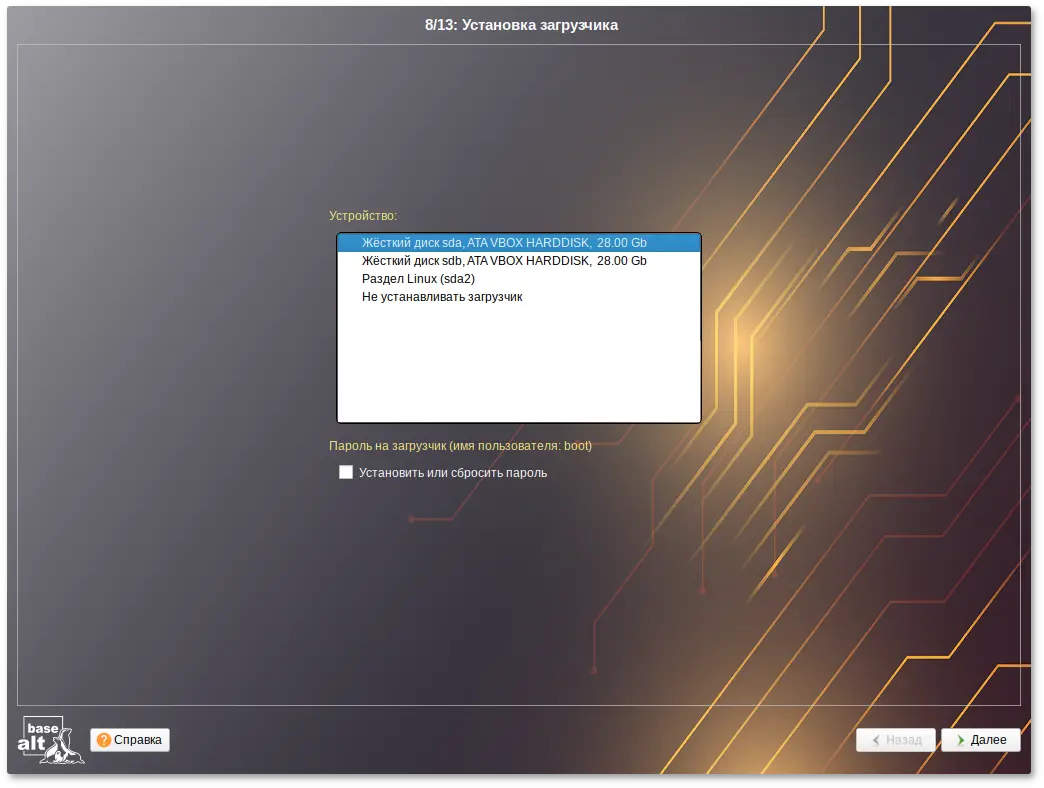
Task: Click the green arrow icon on Далее
Action: 960,741
